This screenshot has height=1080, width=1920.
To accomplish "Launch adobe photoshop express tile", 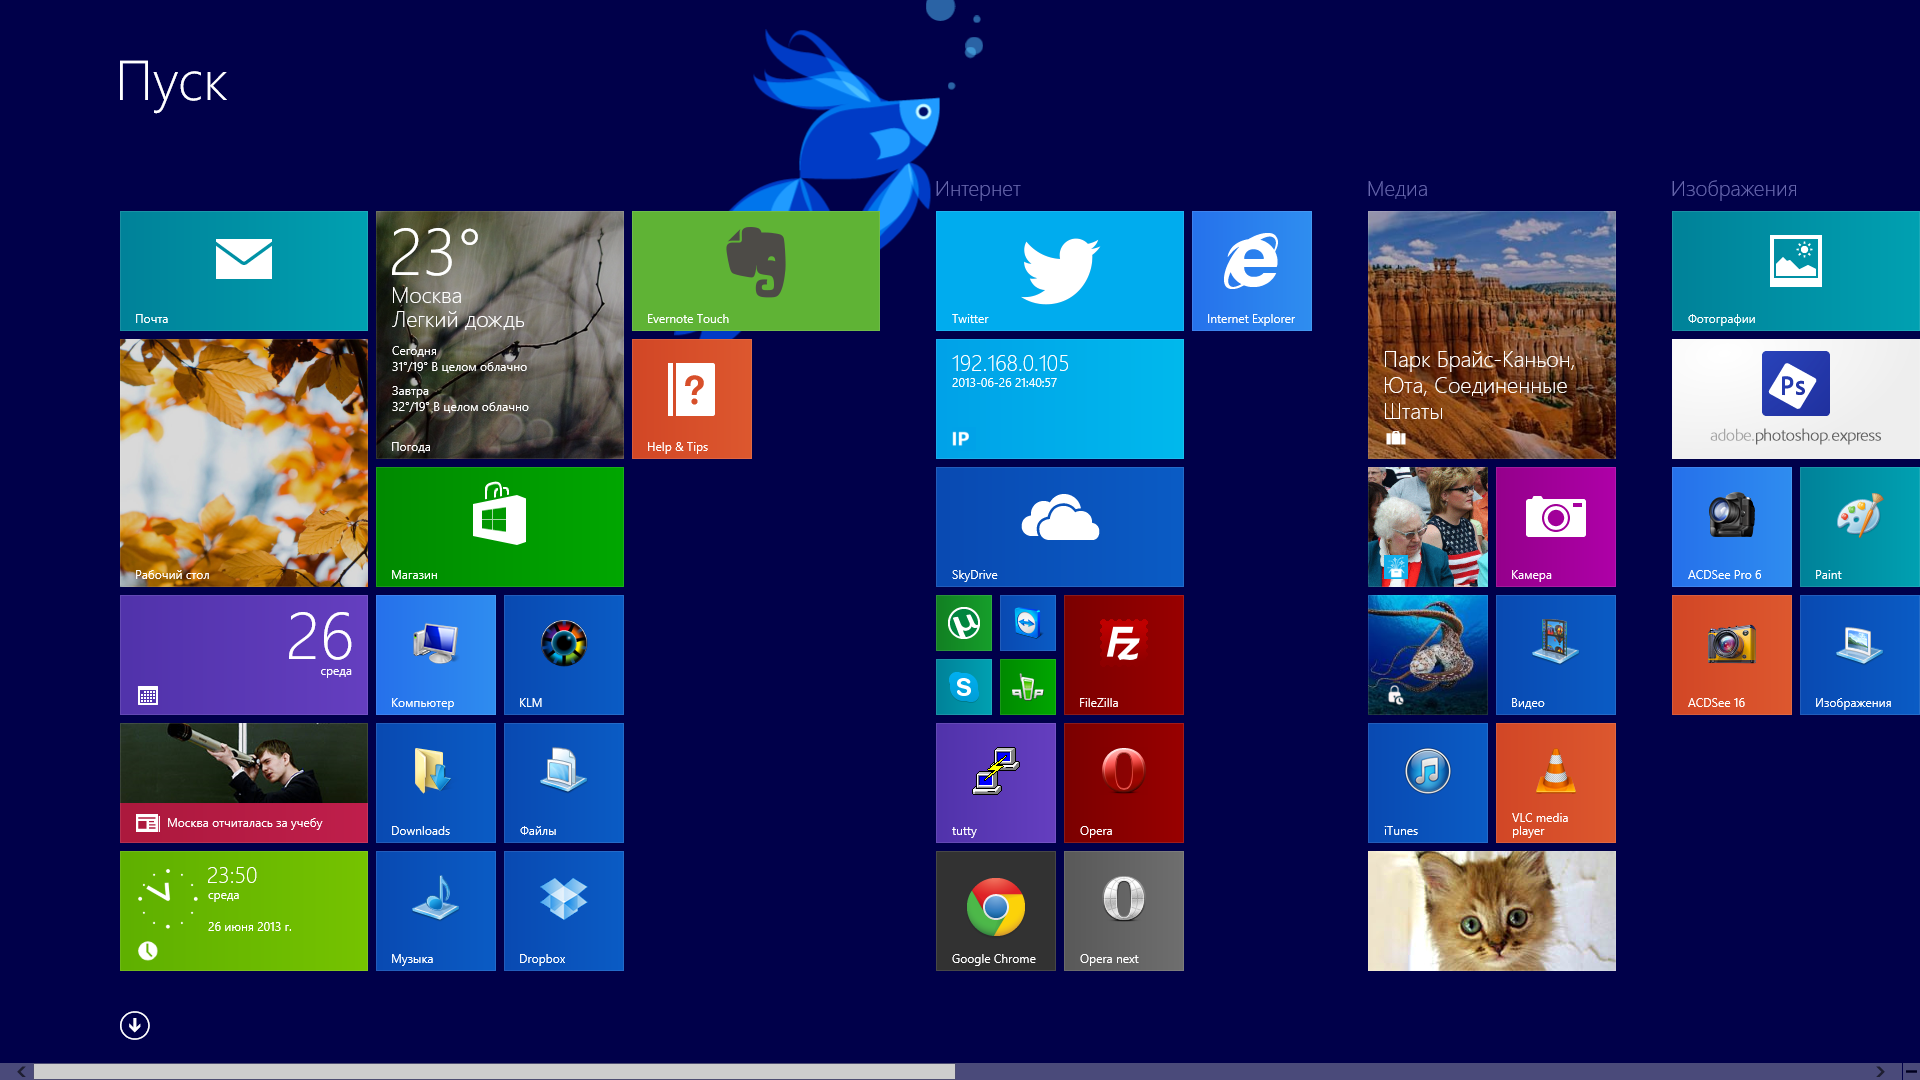I will [1796, 399].
